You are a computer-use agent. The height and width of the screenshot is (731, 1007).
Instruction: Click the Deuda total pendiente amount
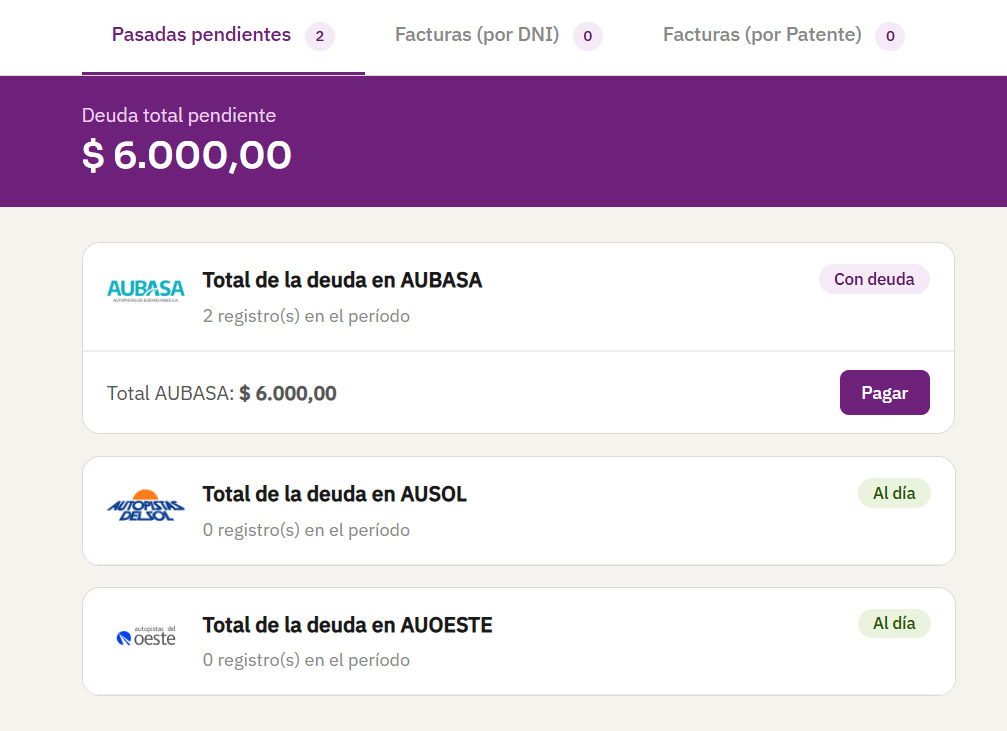pyautogui.click(x=187, y=155)
